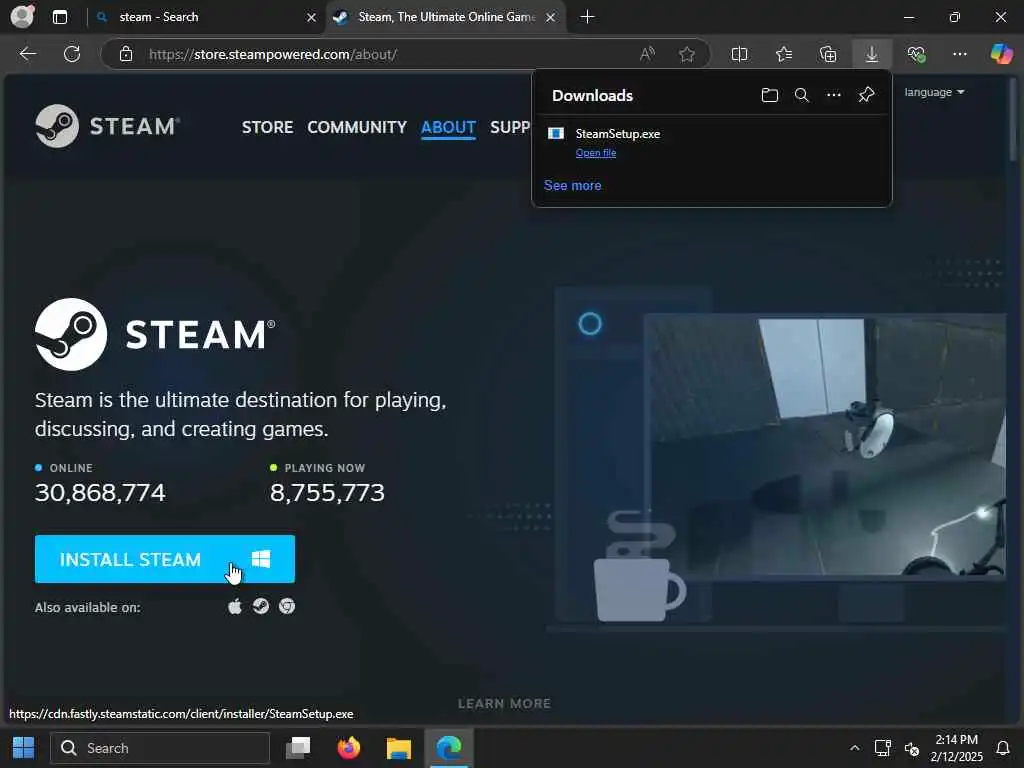The width and height of the screenshot is (1024, 768).
Task: Search downloads using magnifier icon
Action: (802, 95)
